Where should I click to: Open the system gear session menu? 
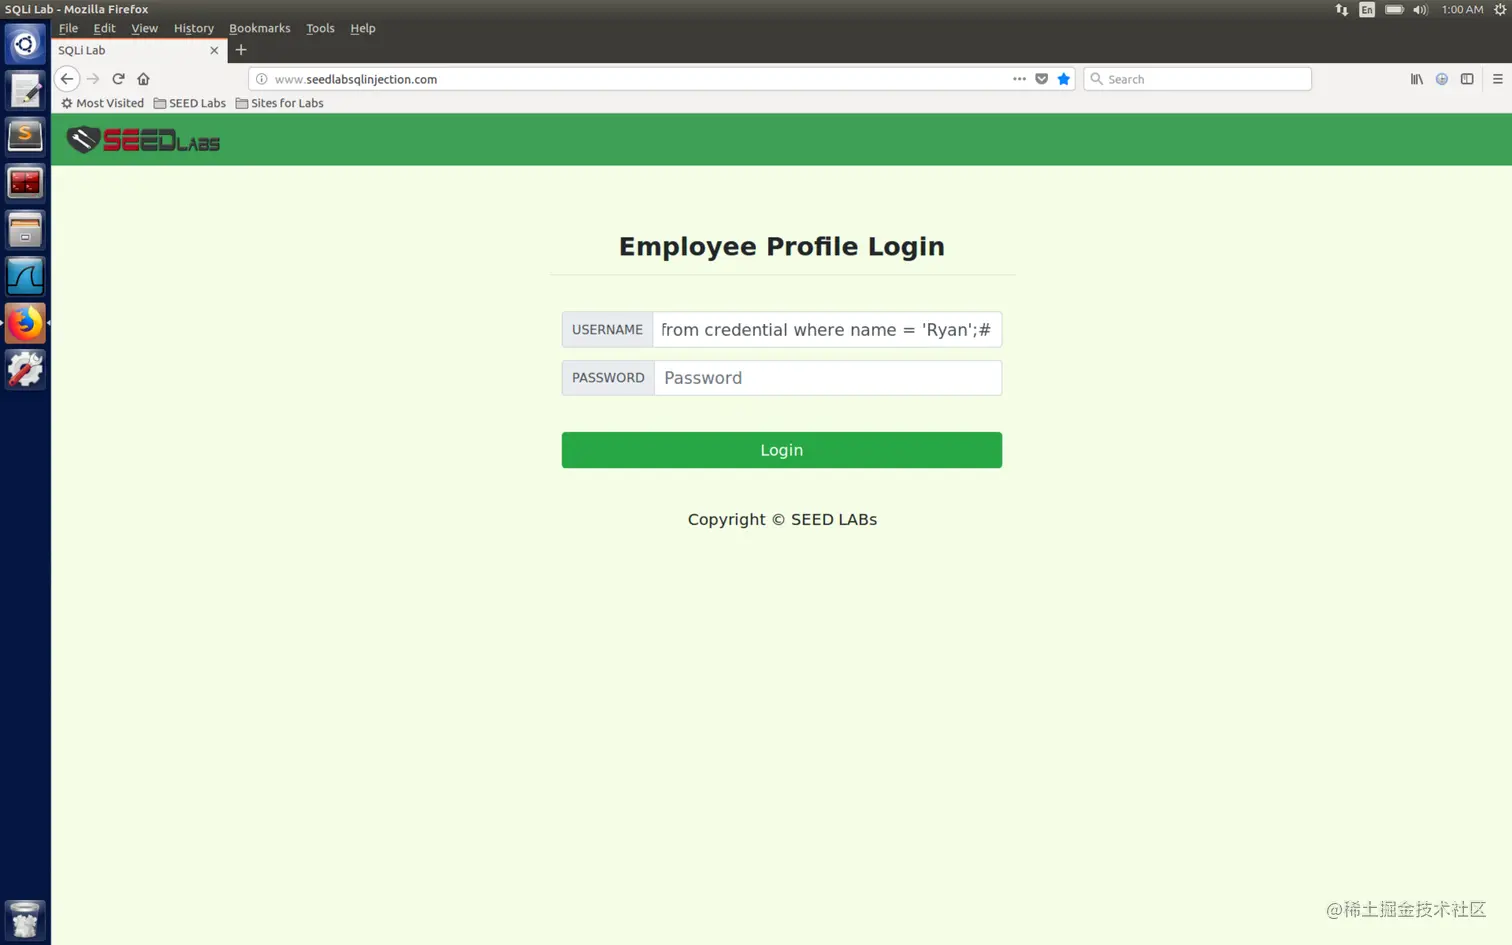1499,9
